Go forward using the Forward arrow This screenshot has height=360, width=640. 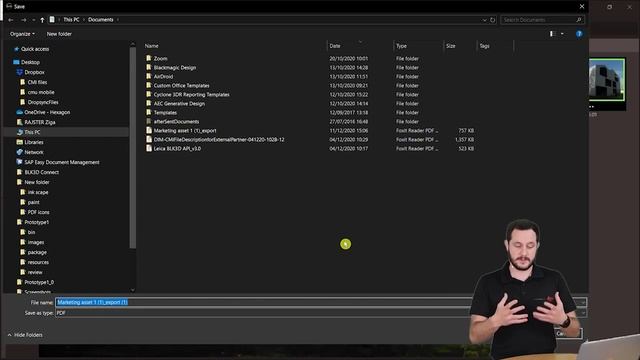pyautogui.click(x=24, y=20)
